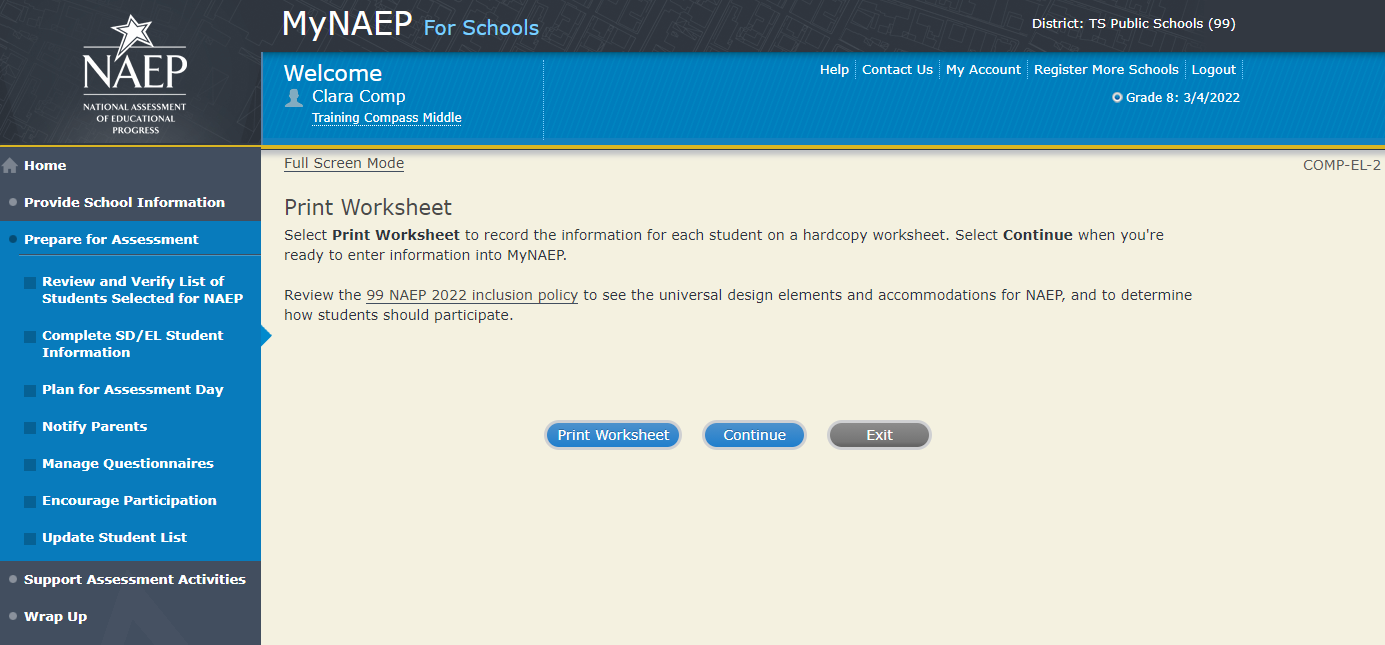Click square icon beside Manage Questionnaires
1385x645 pixels.
tap(30, 464)
